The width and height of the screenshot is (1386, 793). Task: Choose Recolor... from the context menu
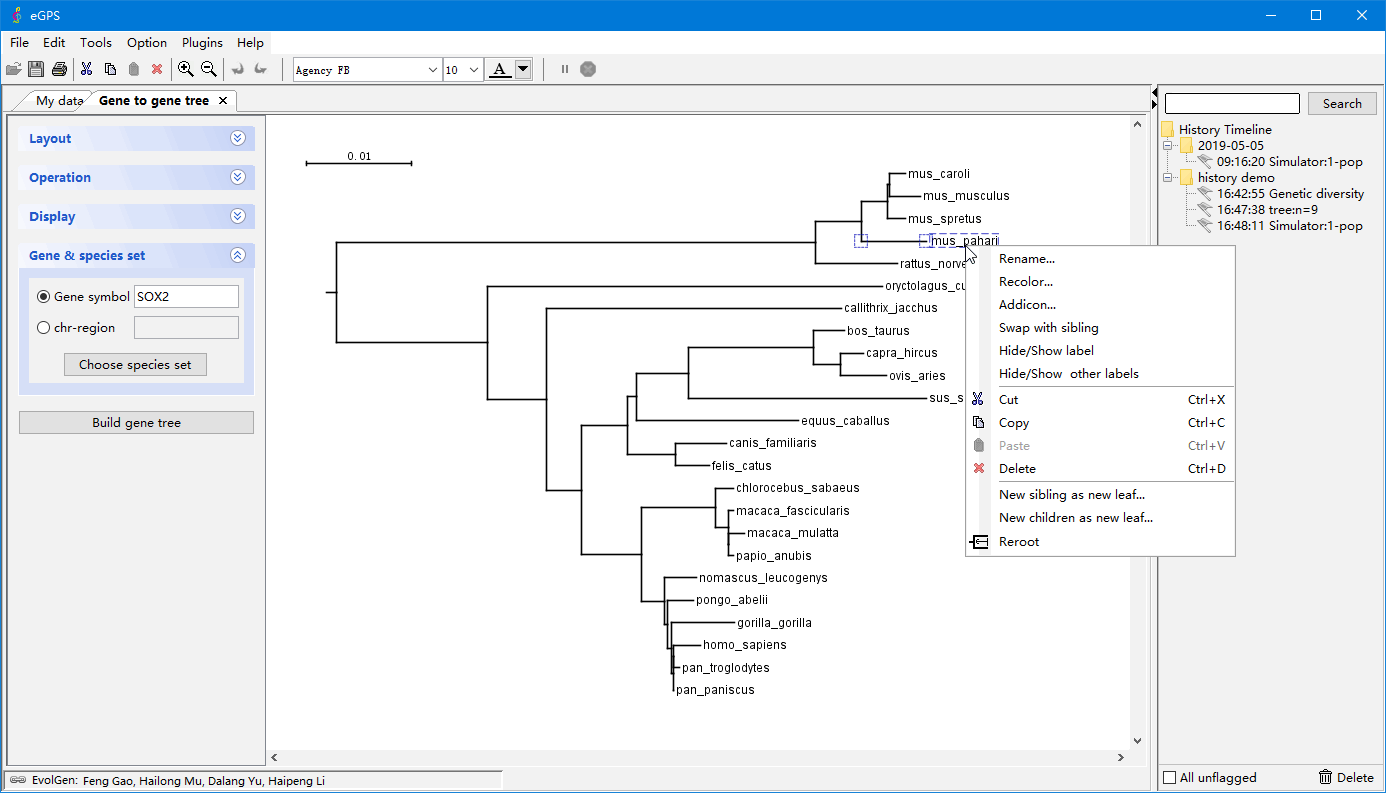tap(1100, 282)
